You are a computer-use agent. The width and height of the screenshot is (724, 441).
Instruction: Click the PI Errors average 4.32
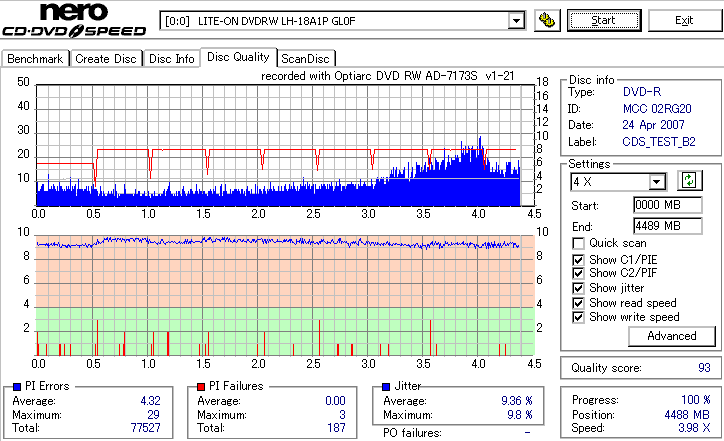tap(151, 401)
